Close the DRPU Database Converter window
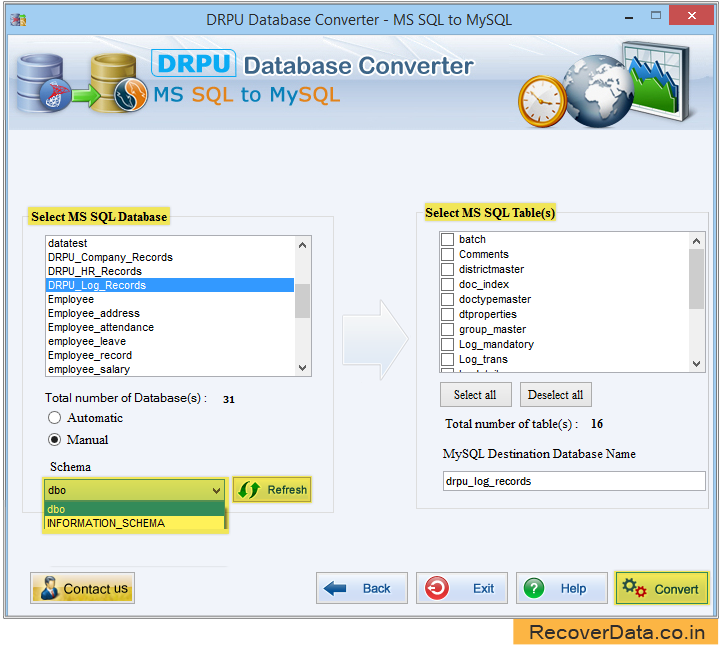The image size is (723, 650). (x=692, y=16)
